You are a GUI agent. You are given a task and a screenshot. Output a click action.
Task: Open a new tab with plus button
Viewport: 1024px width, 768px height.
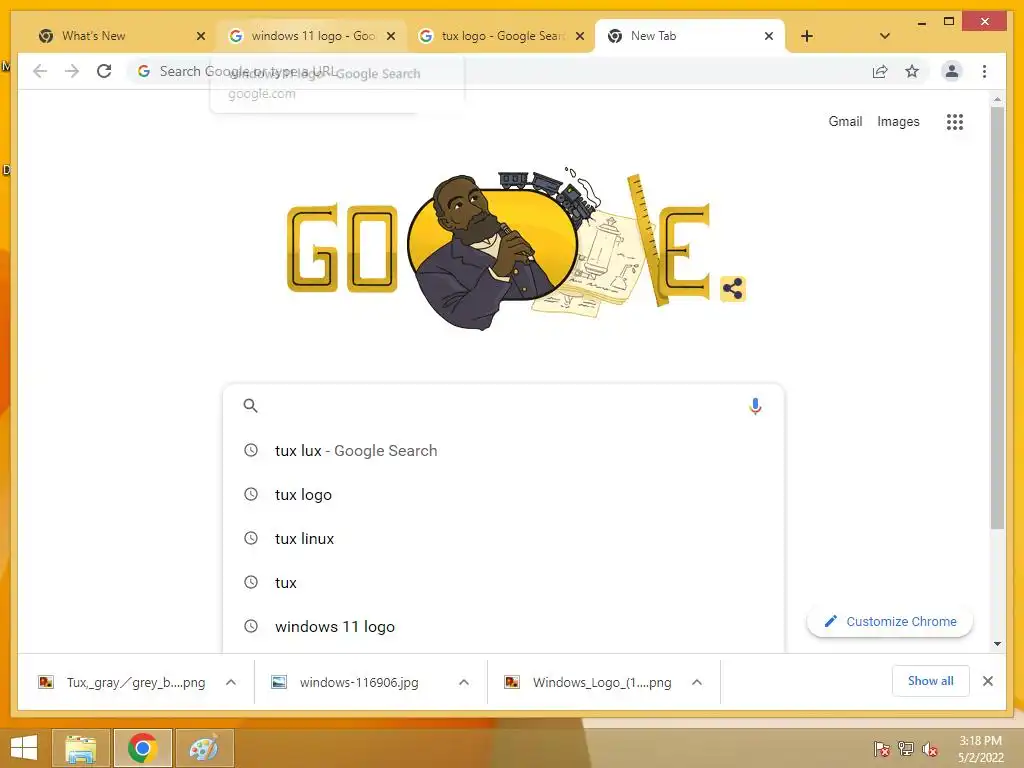pyautogui.click(x=807, y=36)
